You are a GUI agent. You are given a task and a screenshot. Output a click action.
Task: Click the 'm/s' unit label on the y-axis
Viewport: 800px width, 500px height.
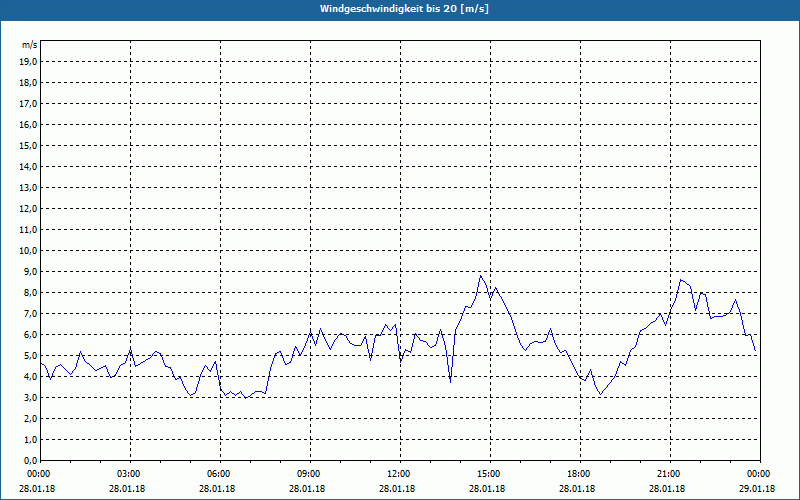[x=30, y=45]
